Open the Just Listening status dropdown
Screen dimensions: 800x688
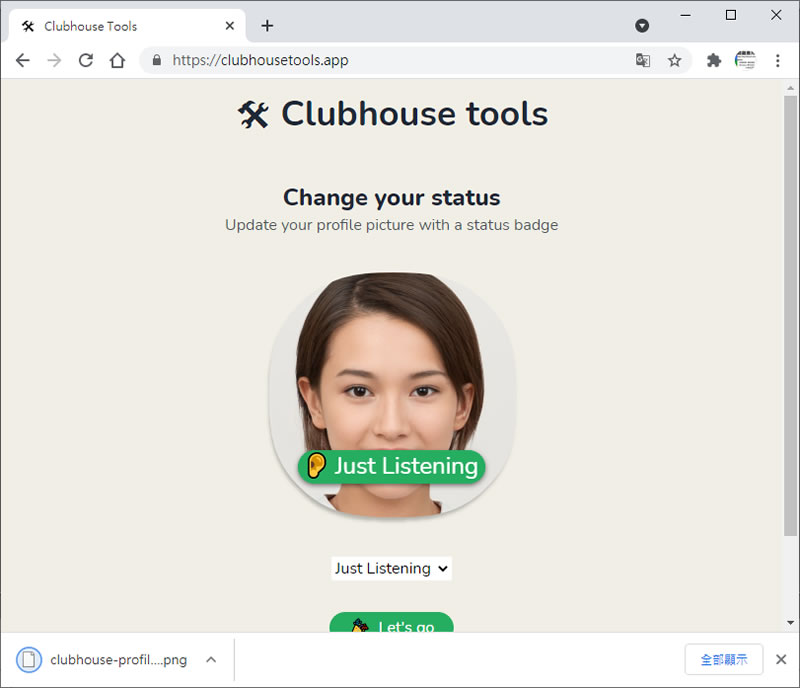click(x=391, y=568)
